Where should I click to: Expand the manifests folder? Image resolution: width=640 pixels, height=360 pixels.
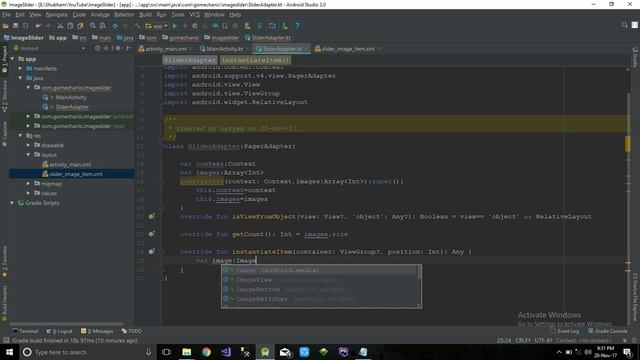[x=20, y=69]
